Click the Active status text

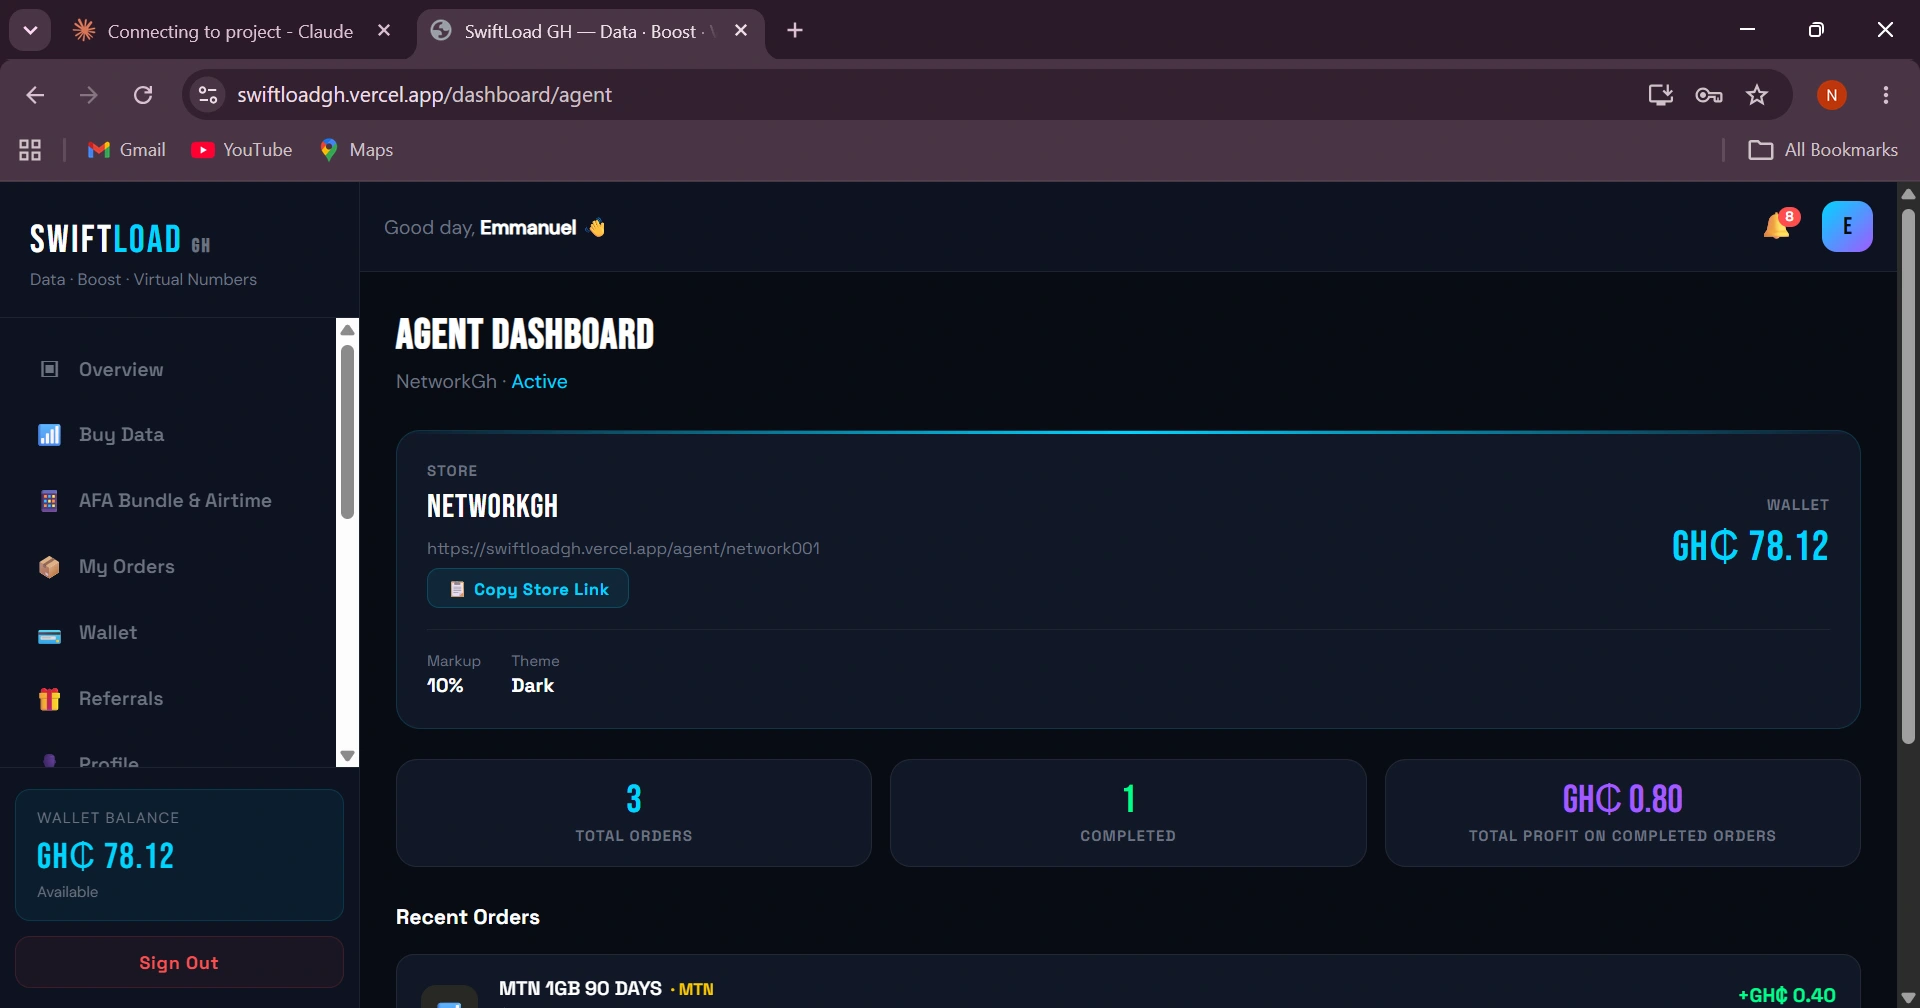(539, 382)
